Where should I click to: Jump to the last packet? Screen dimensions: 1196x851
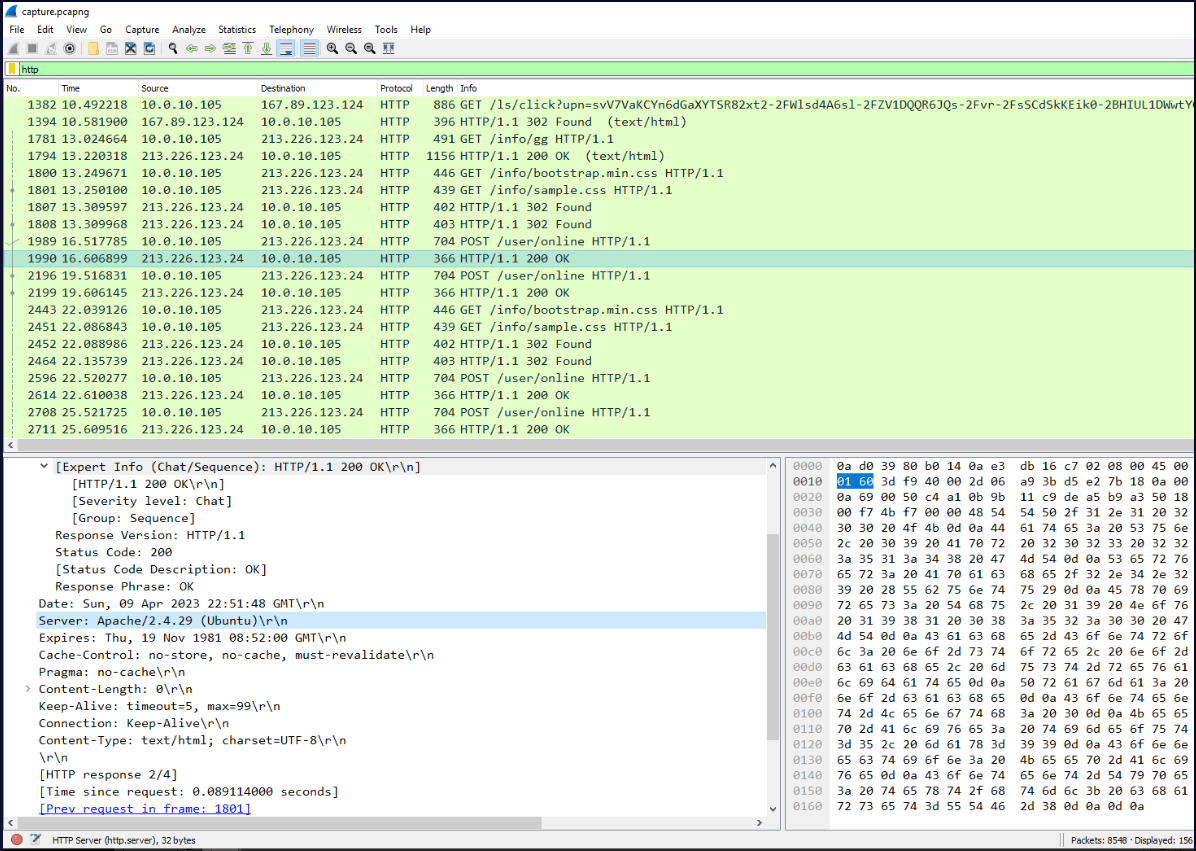point(266,49)
